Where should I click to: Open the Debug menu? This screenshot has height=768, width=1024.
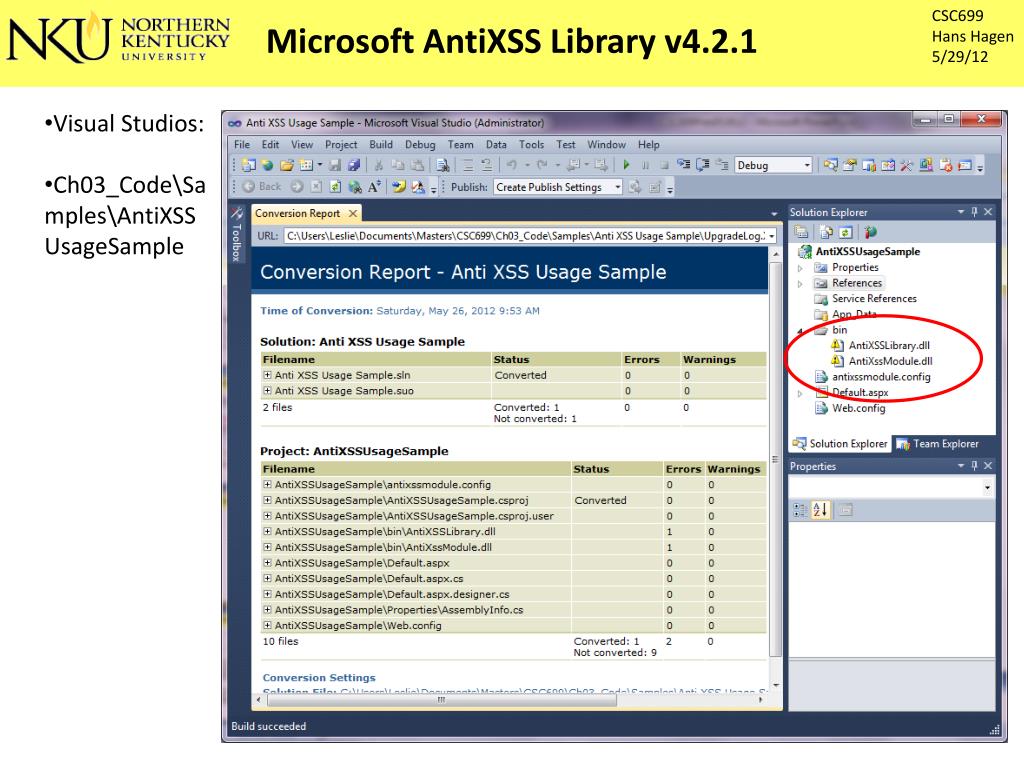point(420,144)
